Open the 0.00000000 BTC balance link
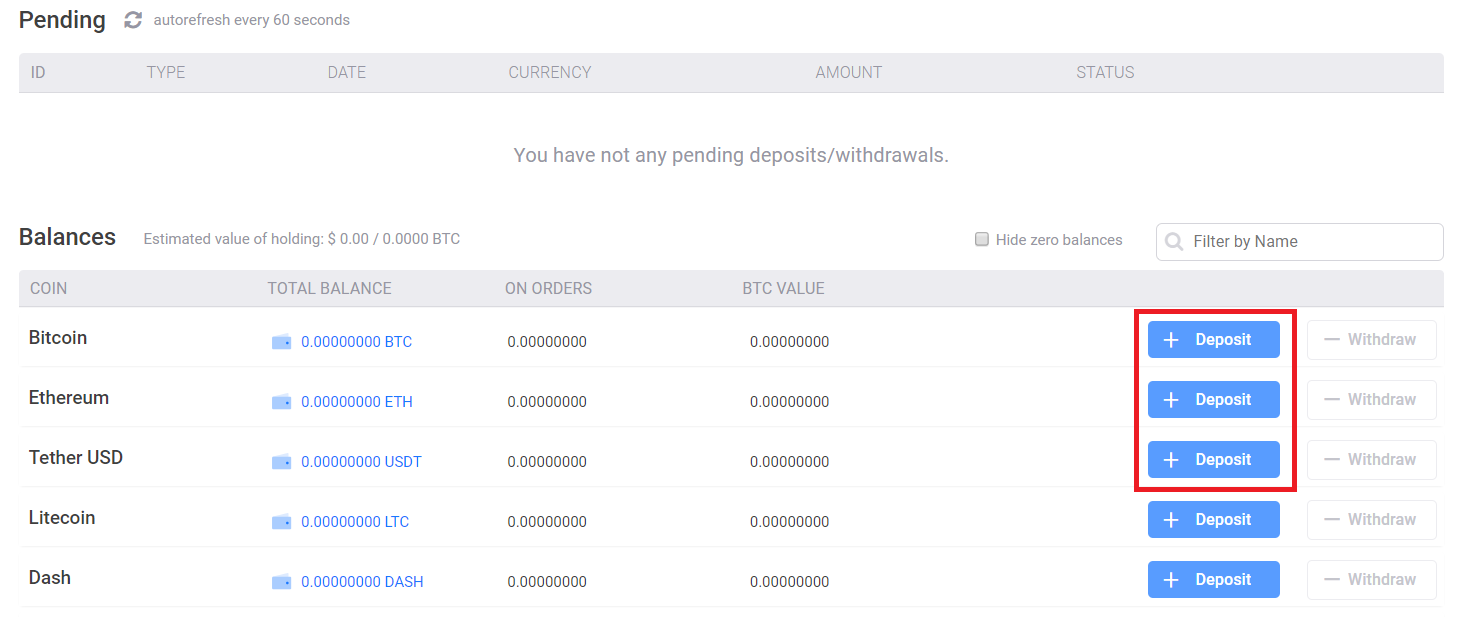This screenshot has height=617, width=1467. click(356, 342)
